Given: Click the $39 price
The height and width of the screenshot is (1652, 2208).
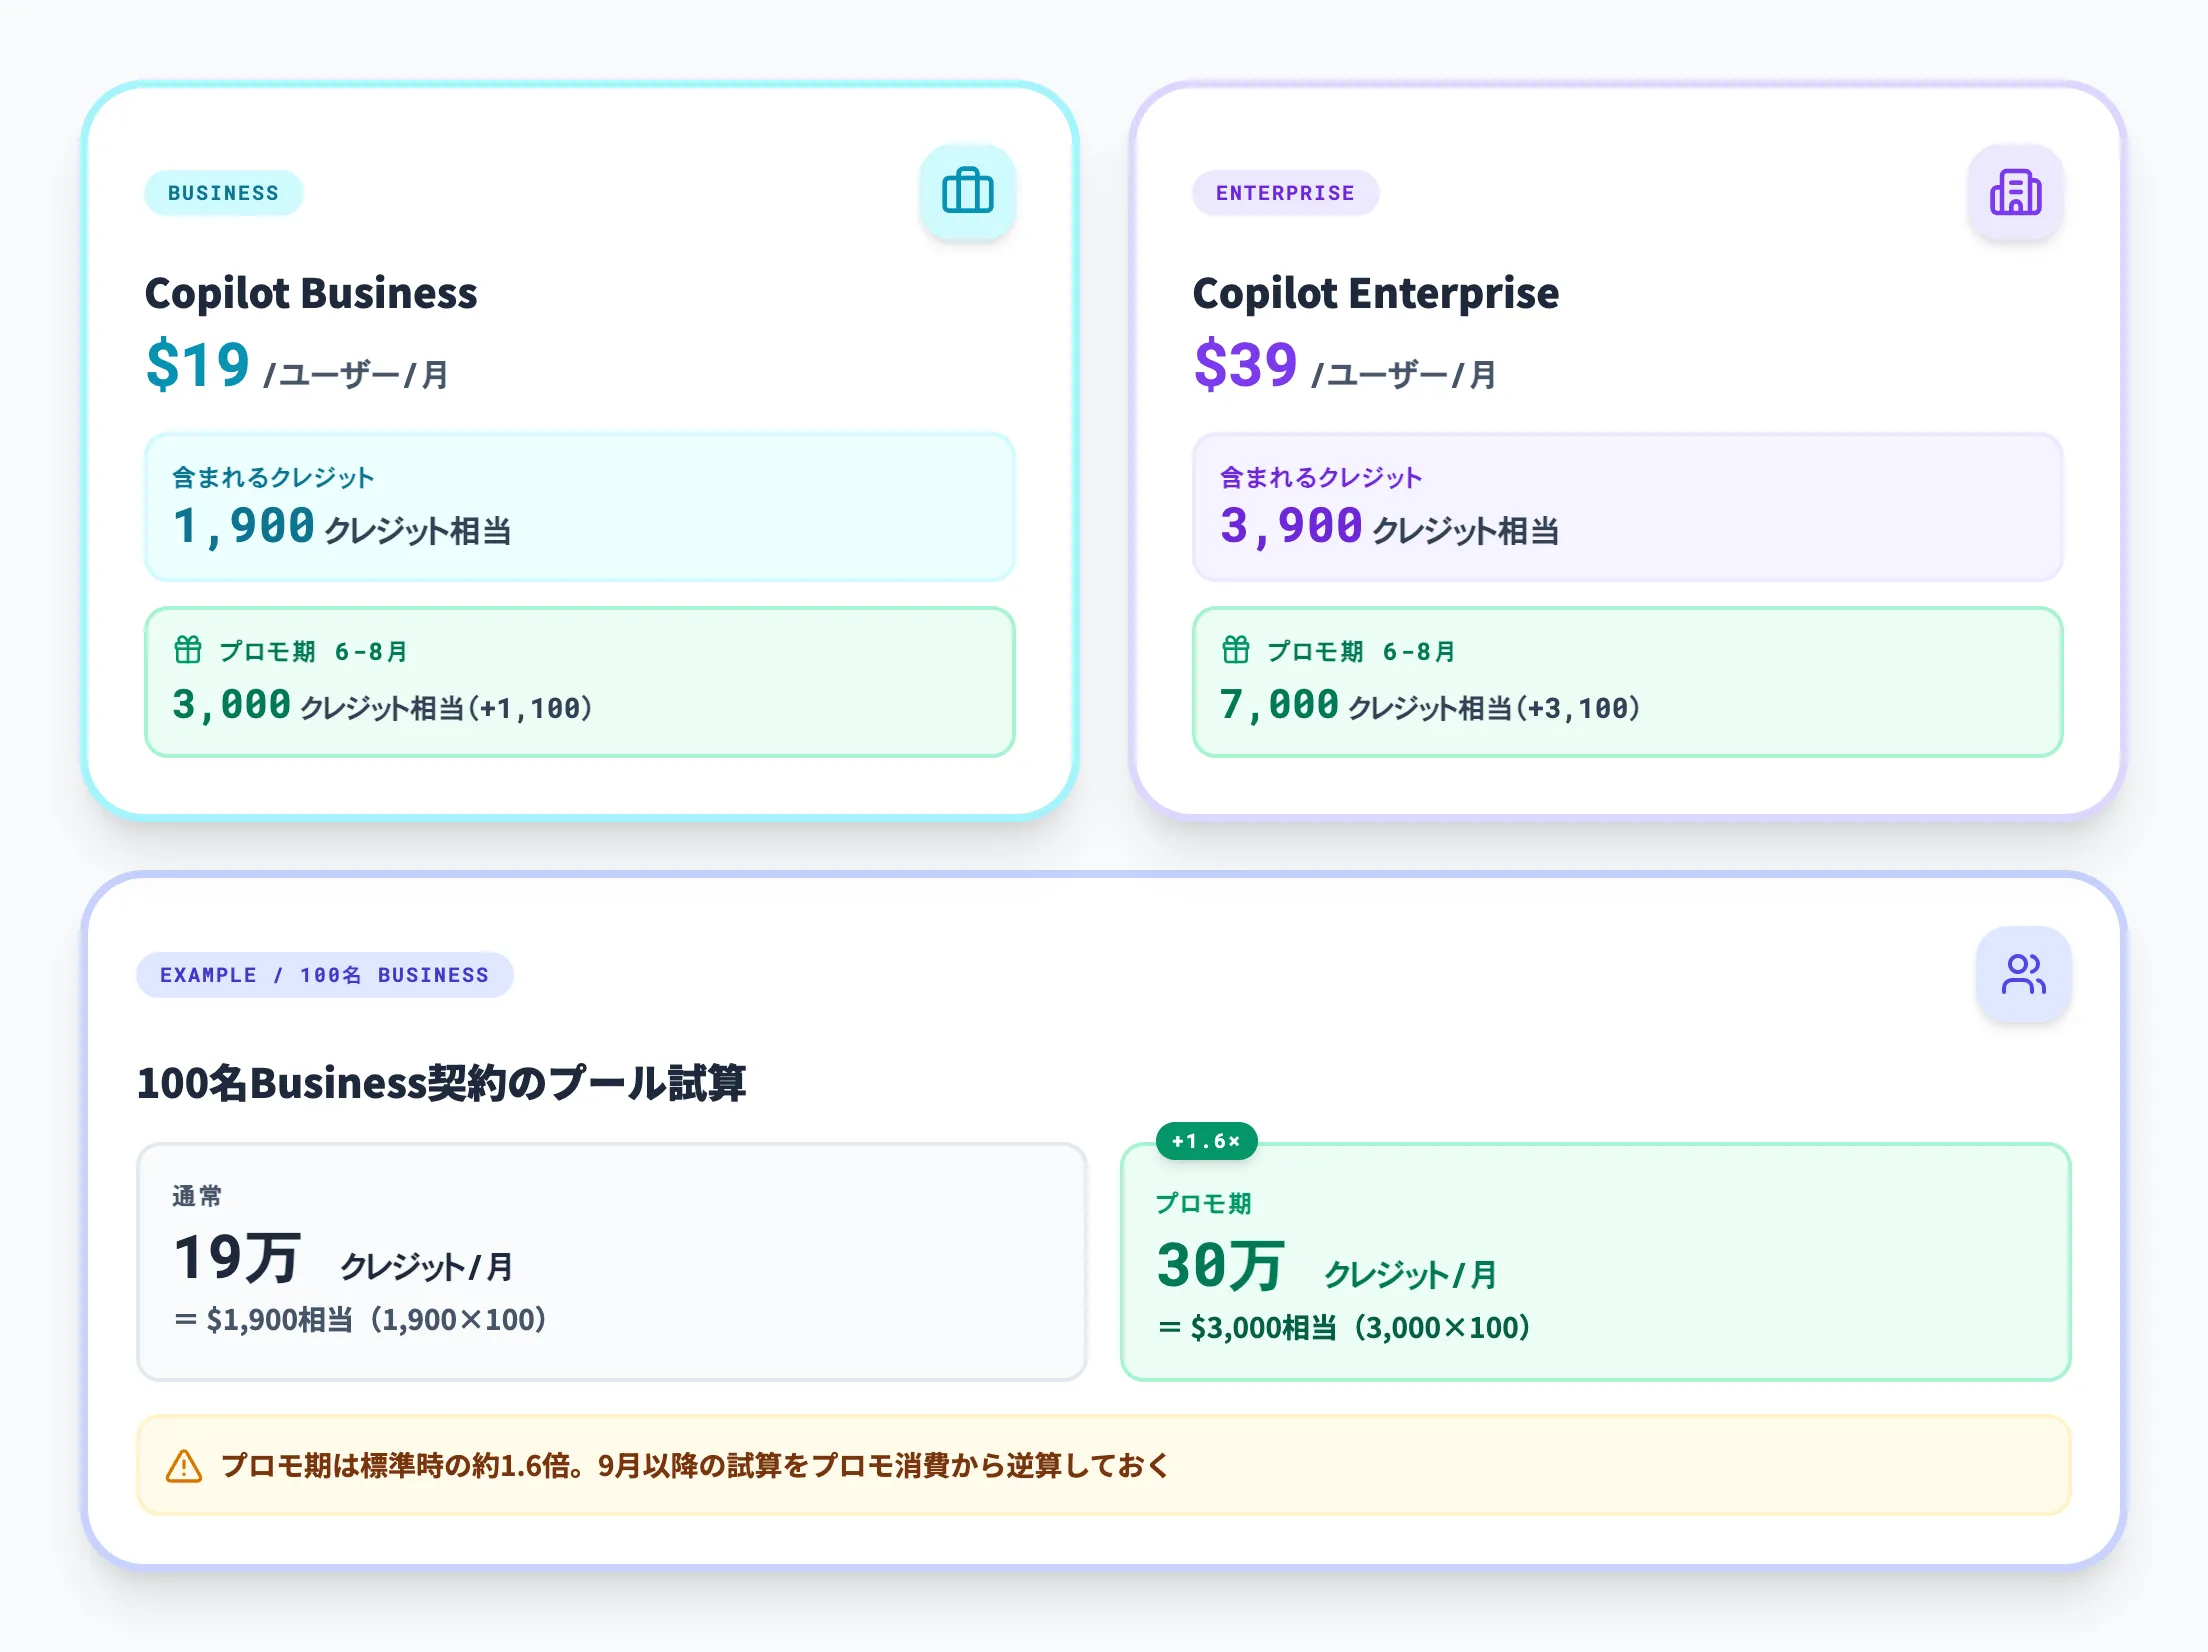Looking at the screenshot, I should pos(1246,364).
